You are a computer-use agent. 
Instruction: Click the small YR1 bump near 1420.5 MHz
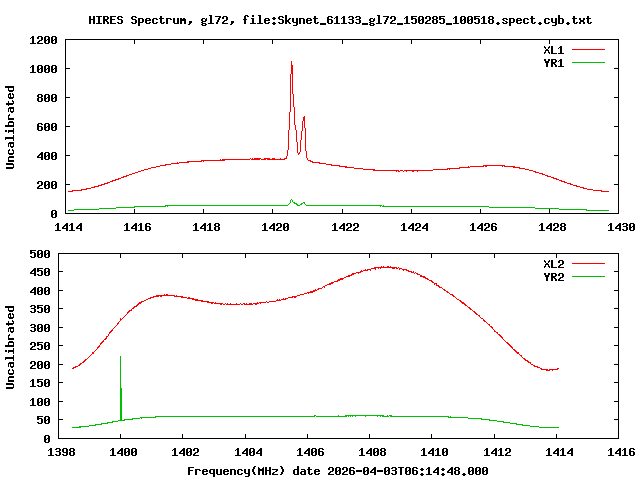(291, 200)
